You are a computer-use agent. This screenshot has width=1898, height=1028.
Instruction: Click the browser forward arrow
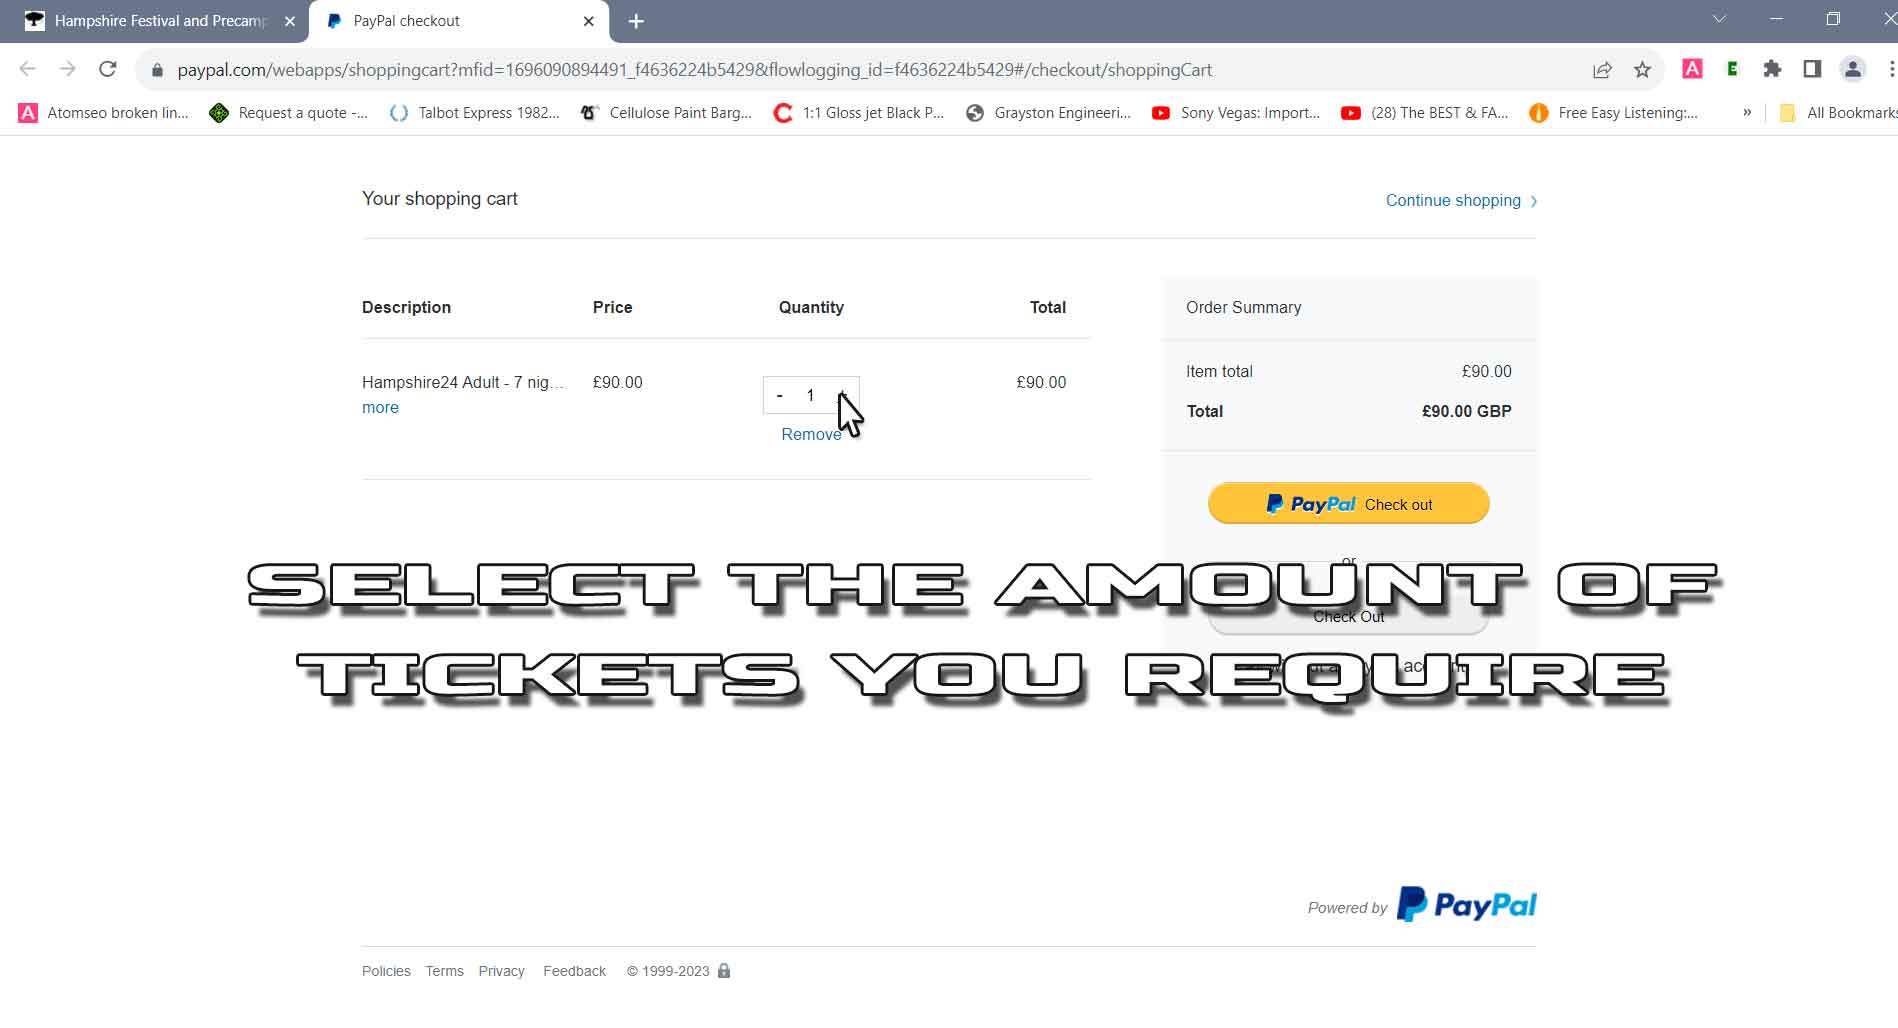[x=67, y=69]
